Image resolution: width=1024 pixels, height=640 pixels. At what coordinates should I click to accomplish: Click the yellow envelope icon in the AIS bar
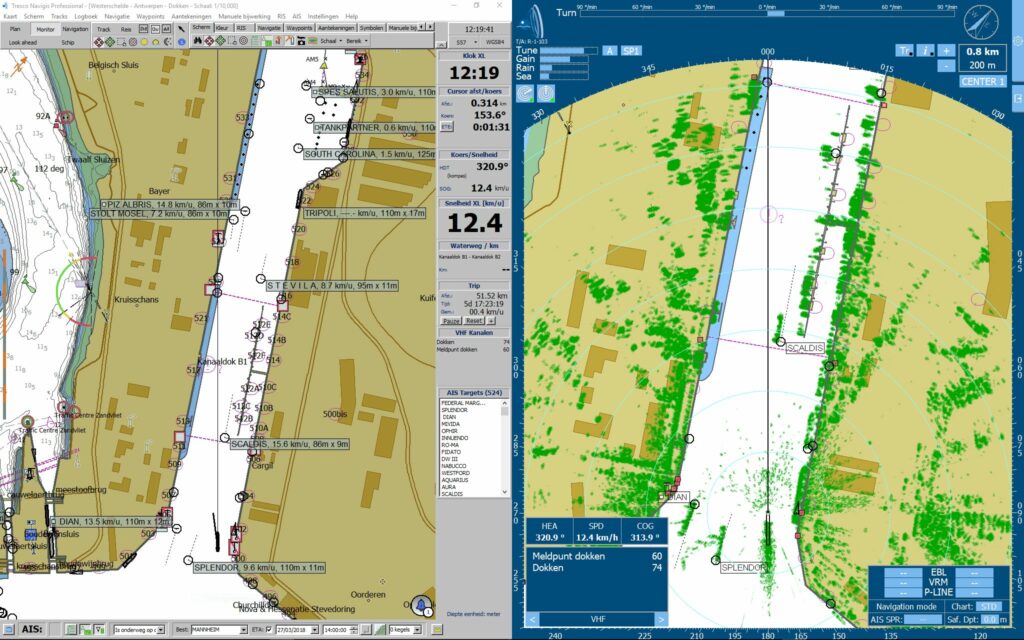pyautogui.click(x=437, y=630)
